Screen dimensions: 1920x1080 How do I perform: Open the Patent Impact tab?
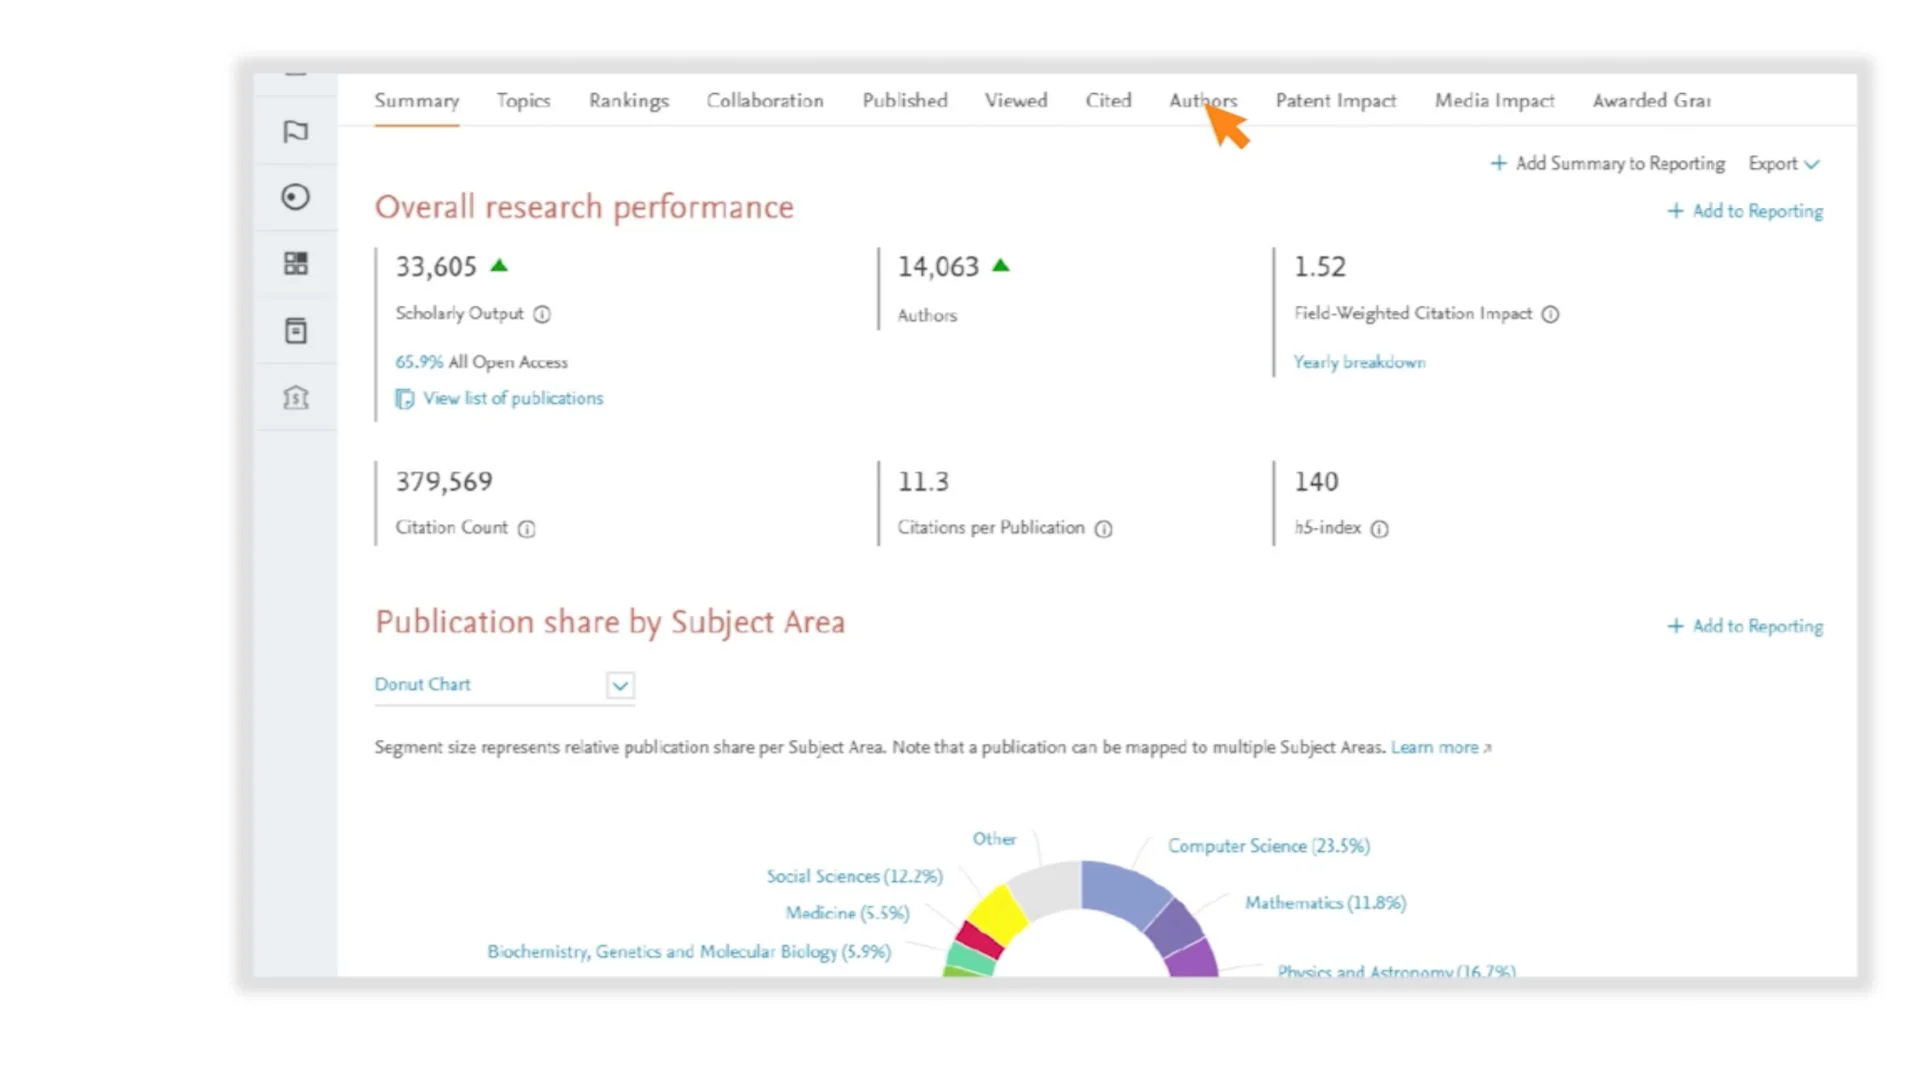coord(1335,101)
